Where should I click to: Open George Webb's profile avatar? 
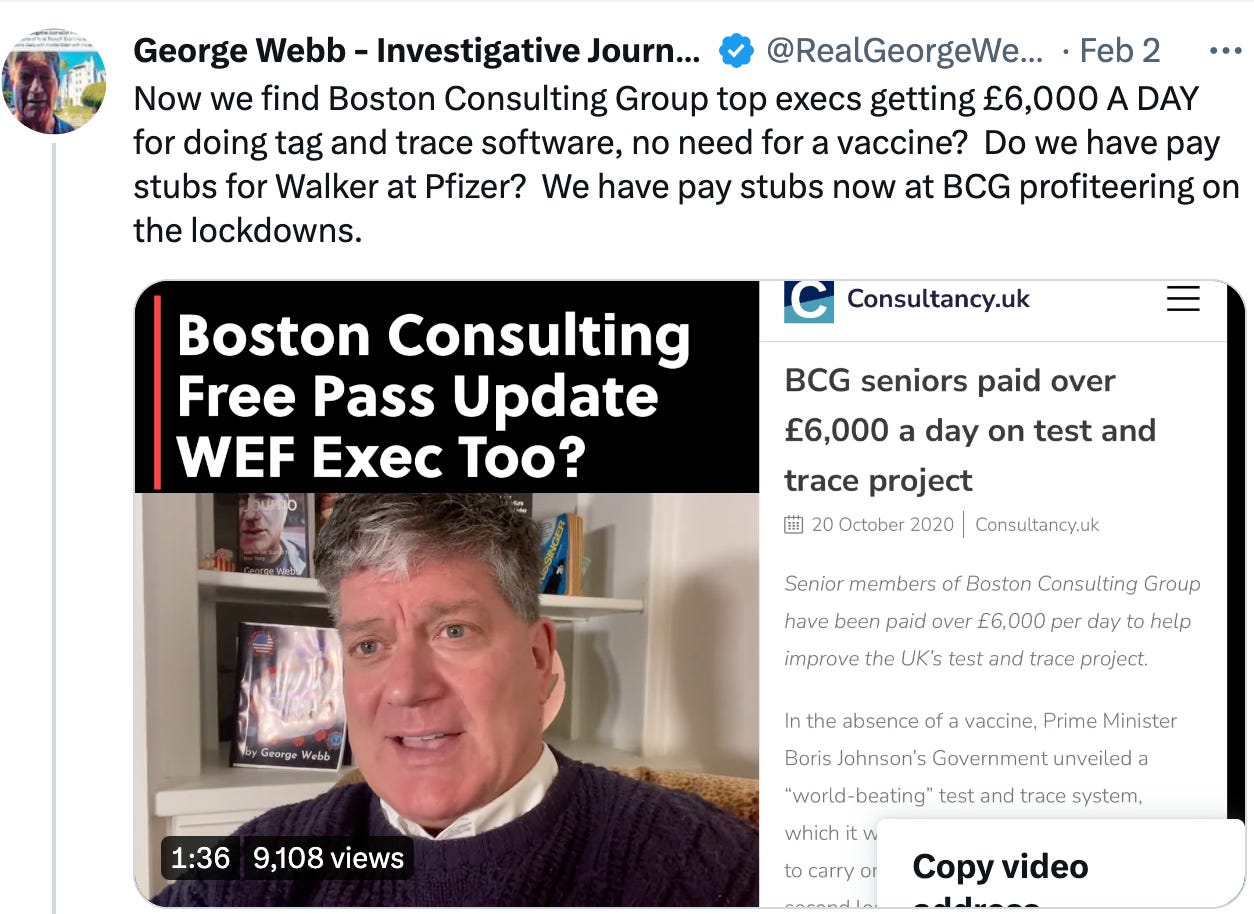pyautogui.click(x=54, y=82)
